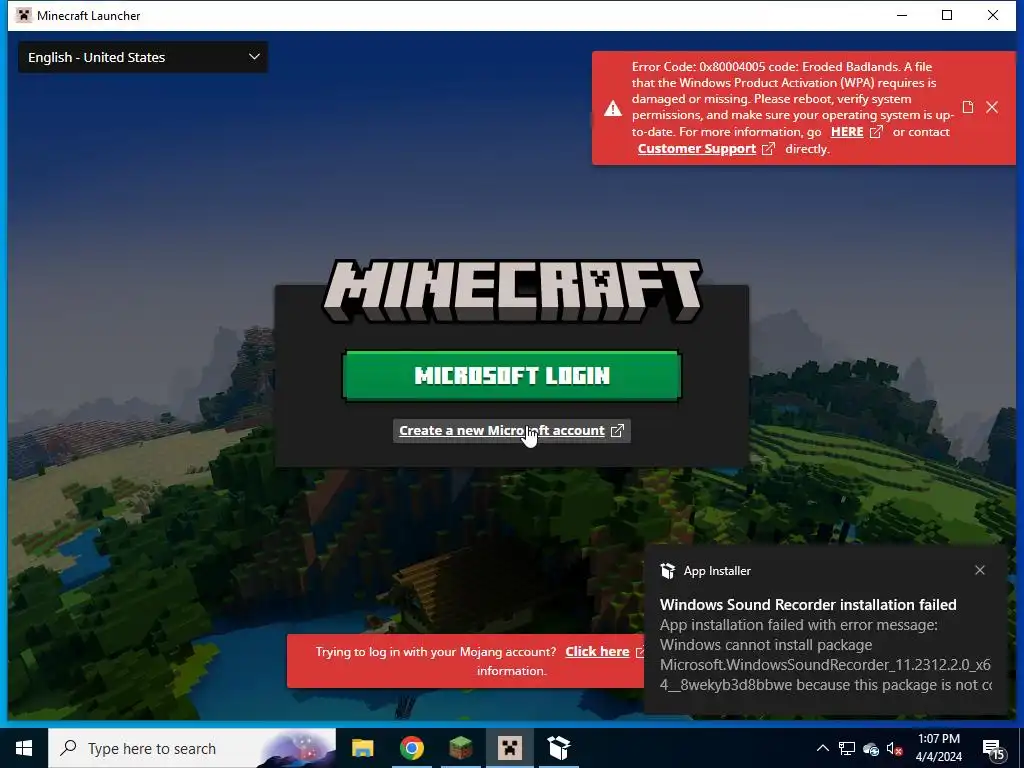Click the App Installer package icon in notification
This screenshot has width=1024, height=768.
point(667,571)
